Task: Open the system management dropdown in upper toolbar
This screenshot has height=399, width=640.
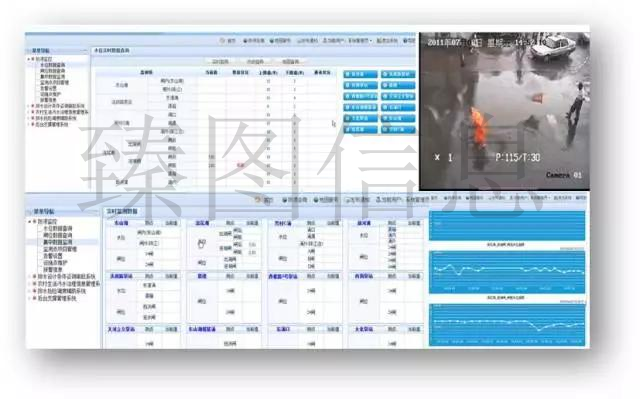Action: click(x=360, y=40)
